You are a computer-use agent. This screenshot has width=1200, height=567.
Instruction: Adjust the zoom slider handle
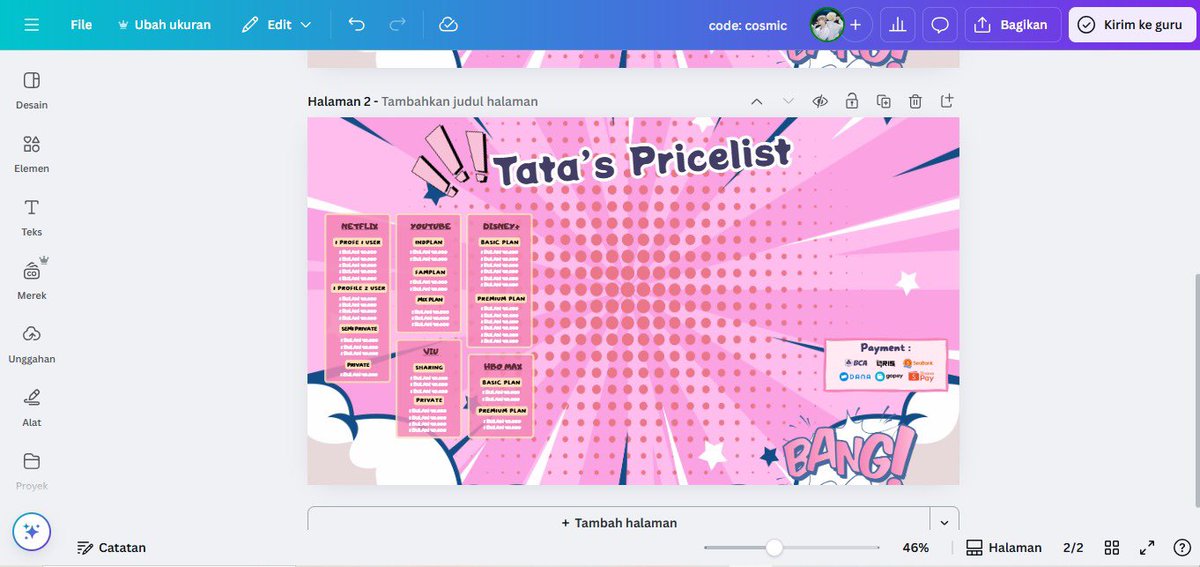774,547
